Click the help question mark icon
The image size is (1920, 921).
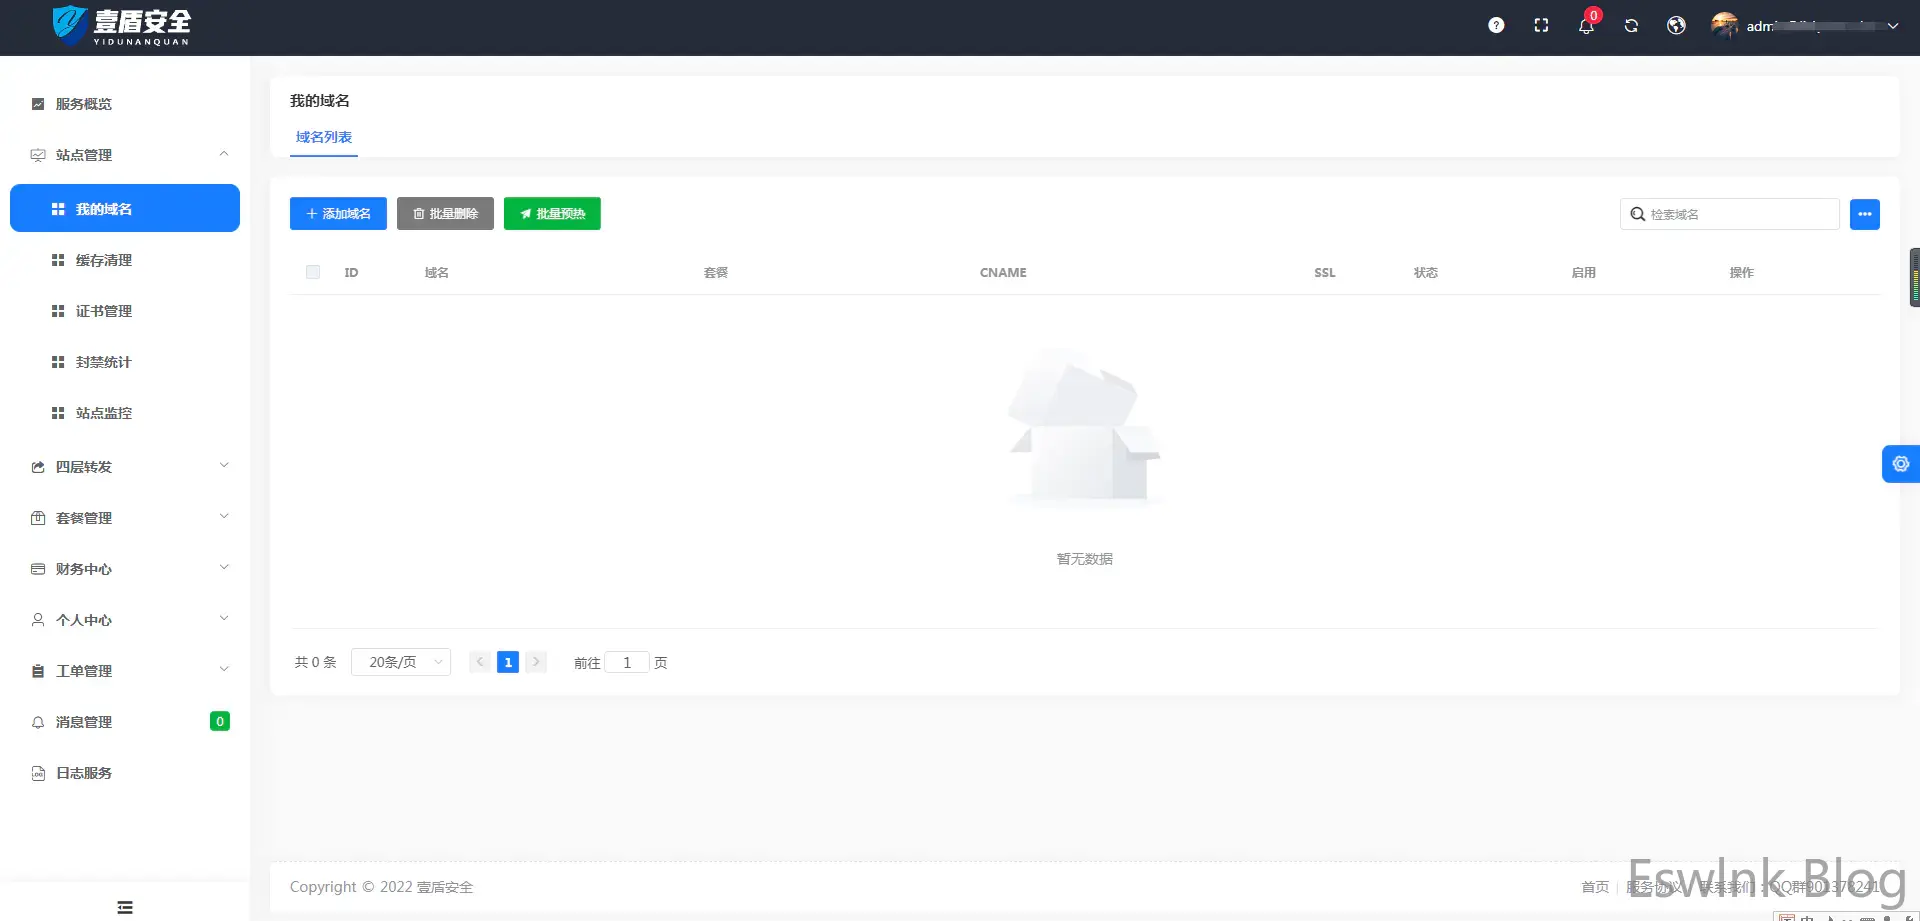(x=1496, y=26)
